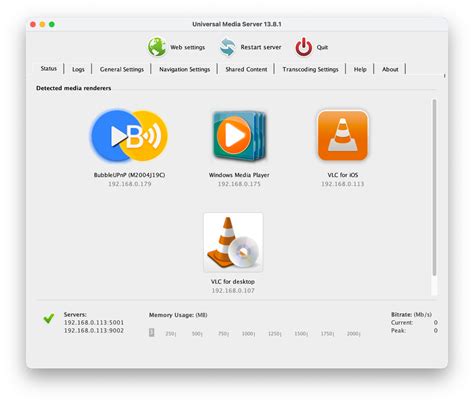Open Web settings globe icon
The height and width of the screenshot is (403, 474).
pyautogui.click(x=157, y=47)
